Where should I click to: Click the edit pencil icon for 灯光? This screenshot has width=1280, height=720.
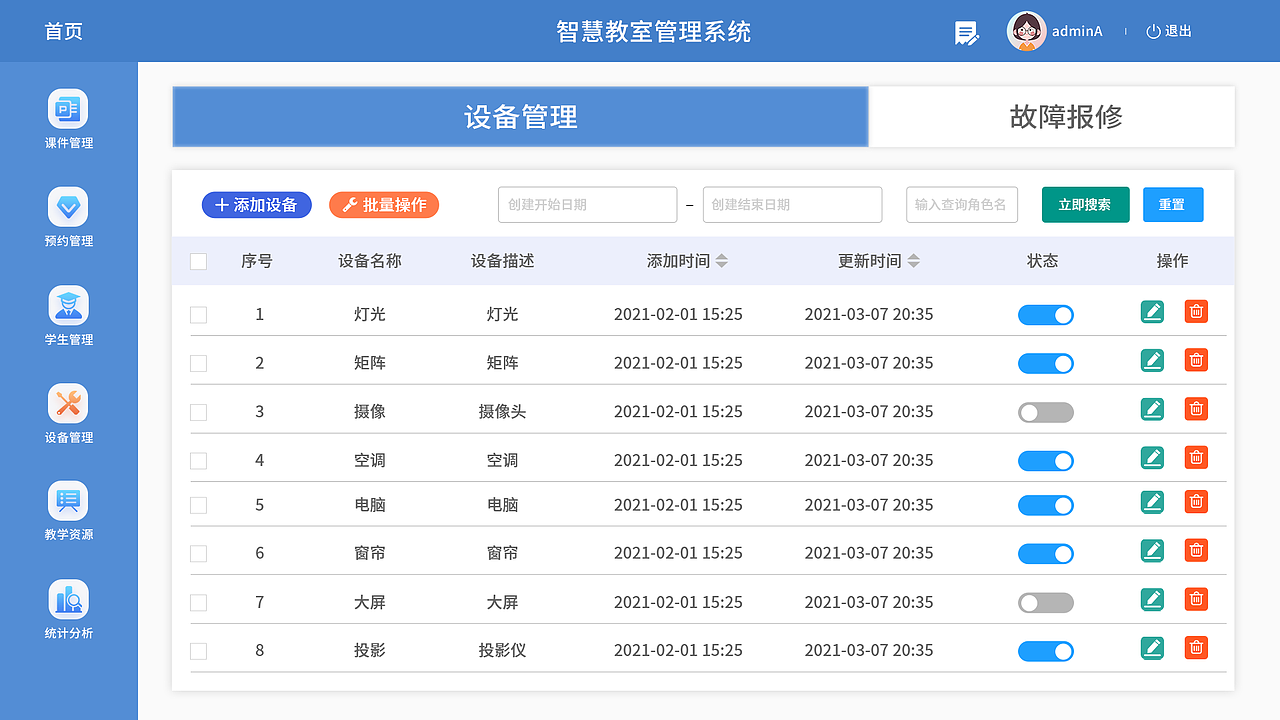pos(1152,312)
